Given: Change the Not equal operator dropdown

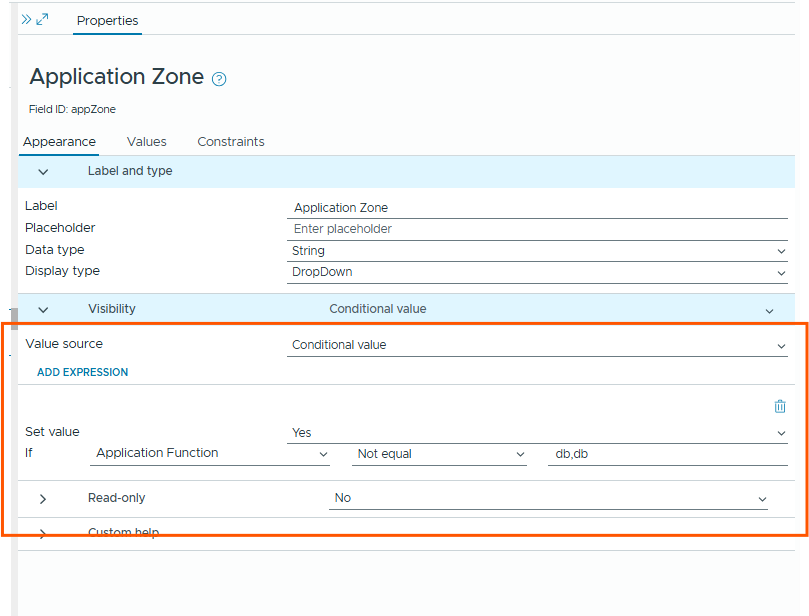Looking at the screenshot, I should point(440,454).
